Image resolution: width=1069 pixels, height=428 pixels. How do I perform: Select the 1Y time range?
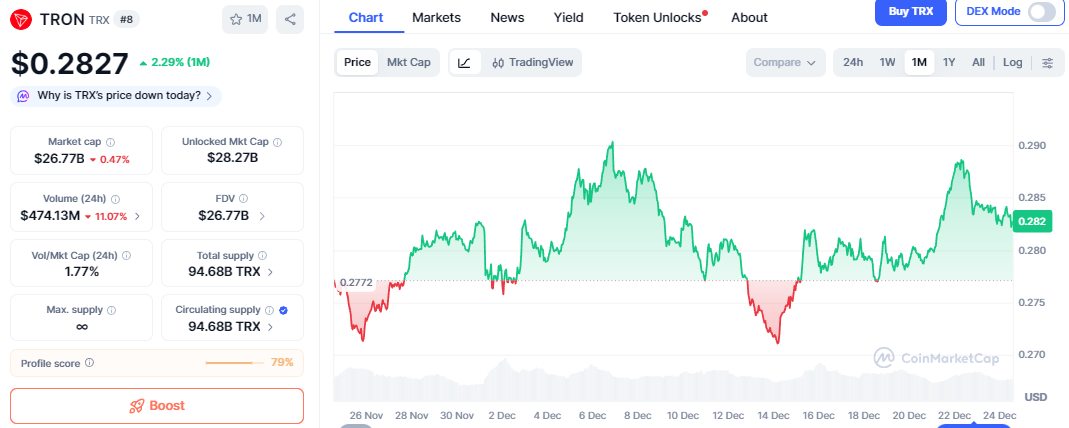tap(949, 63)
